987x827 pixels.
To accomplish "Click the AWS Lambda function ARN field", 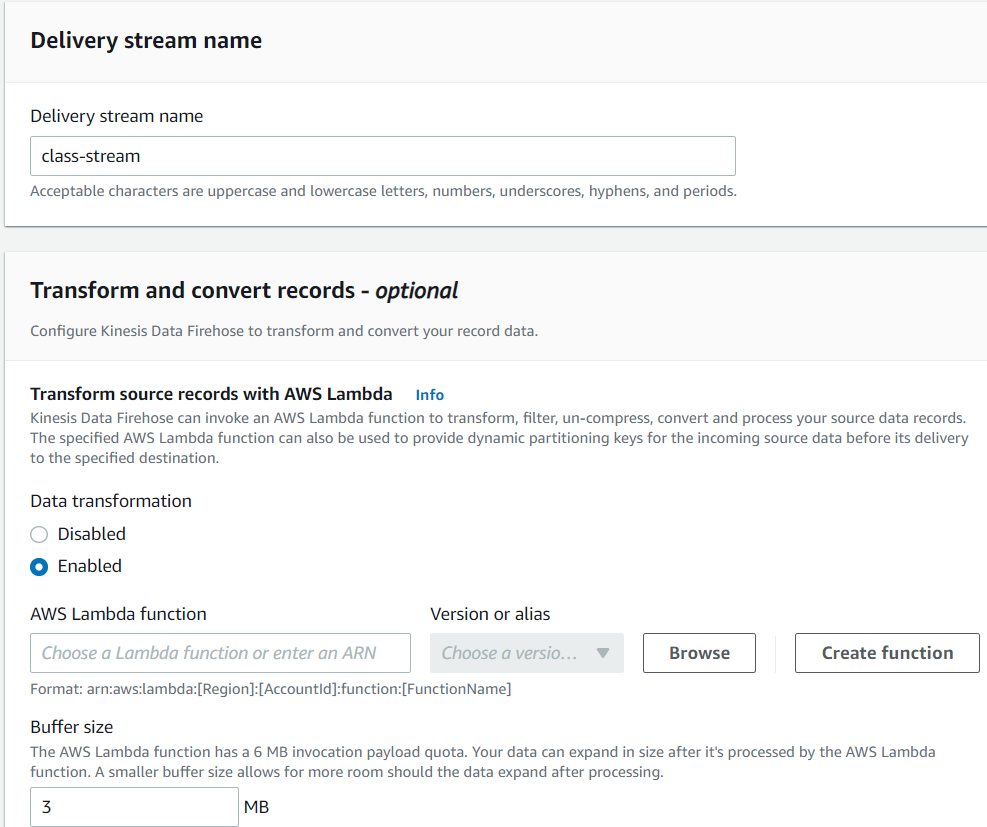I will 220,653.
